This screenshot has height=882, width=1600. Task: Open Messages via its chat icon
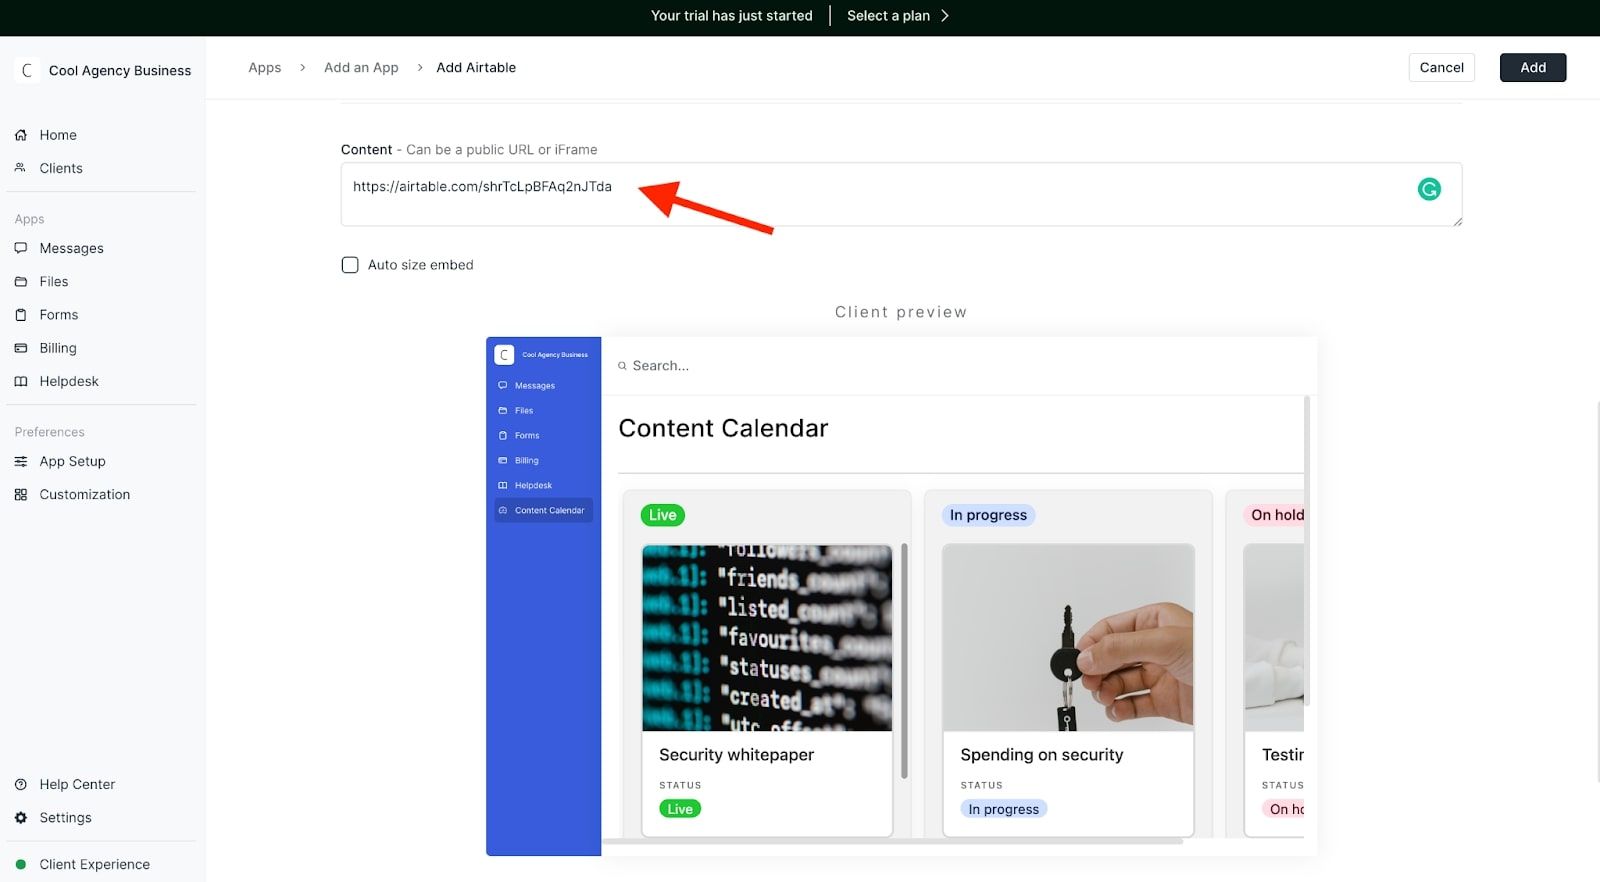pyautogui.click(x=21, y=248)
